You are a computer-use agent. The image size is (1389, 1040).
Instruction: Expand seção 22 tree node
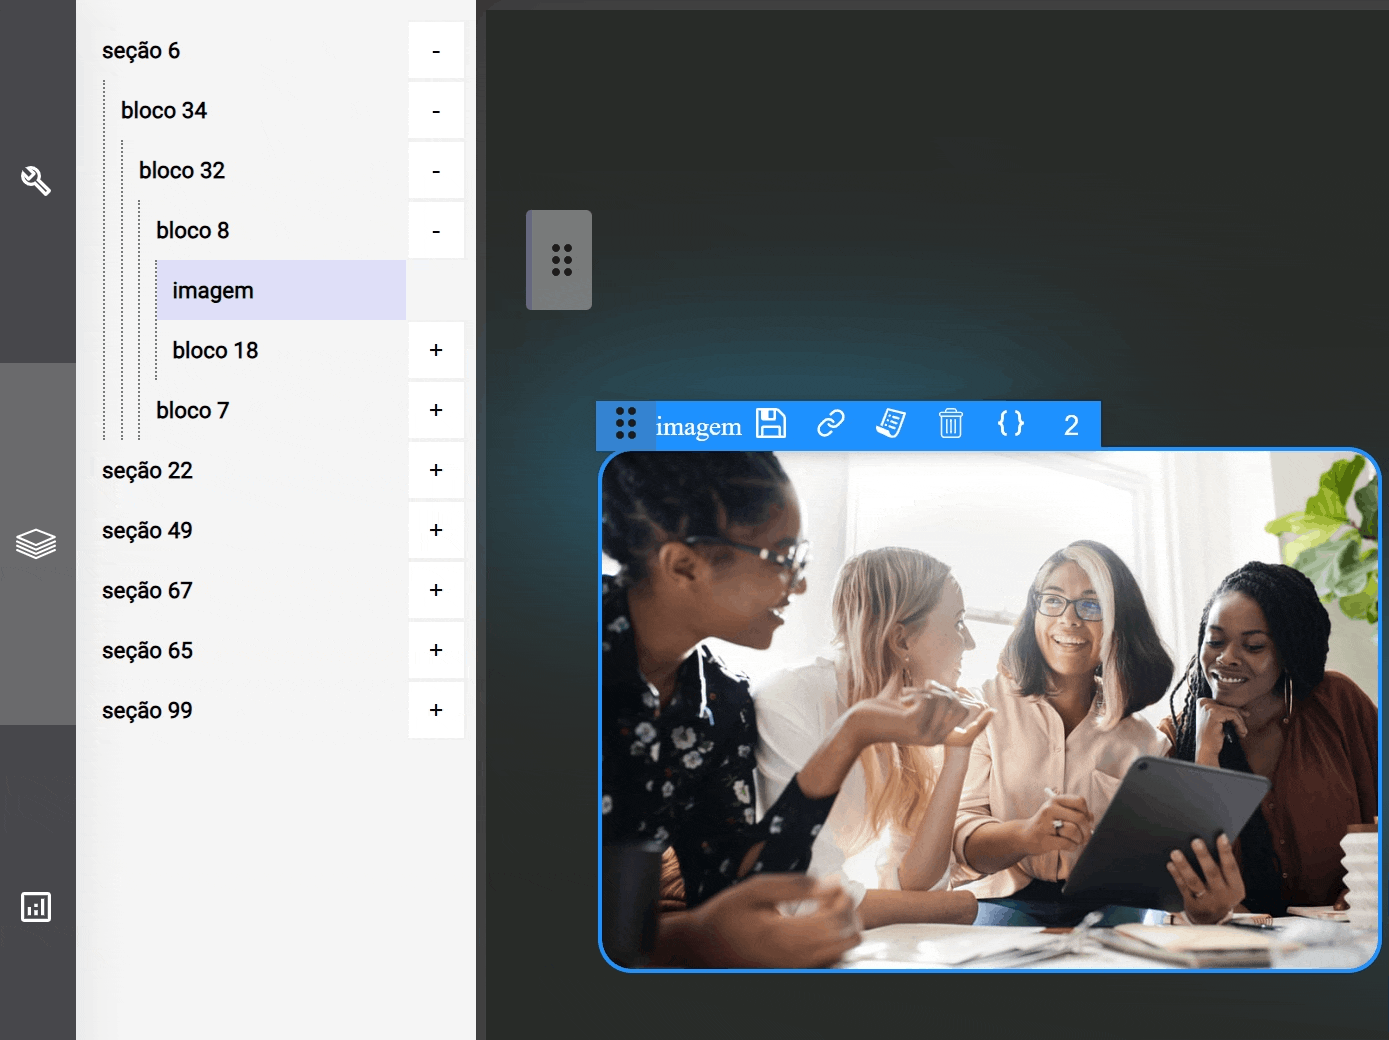(x=436, y=470)
